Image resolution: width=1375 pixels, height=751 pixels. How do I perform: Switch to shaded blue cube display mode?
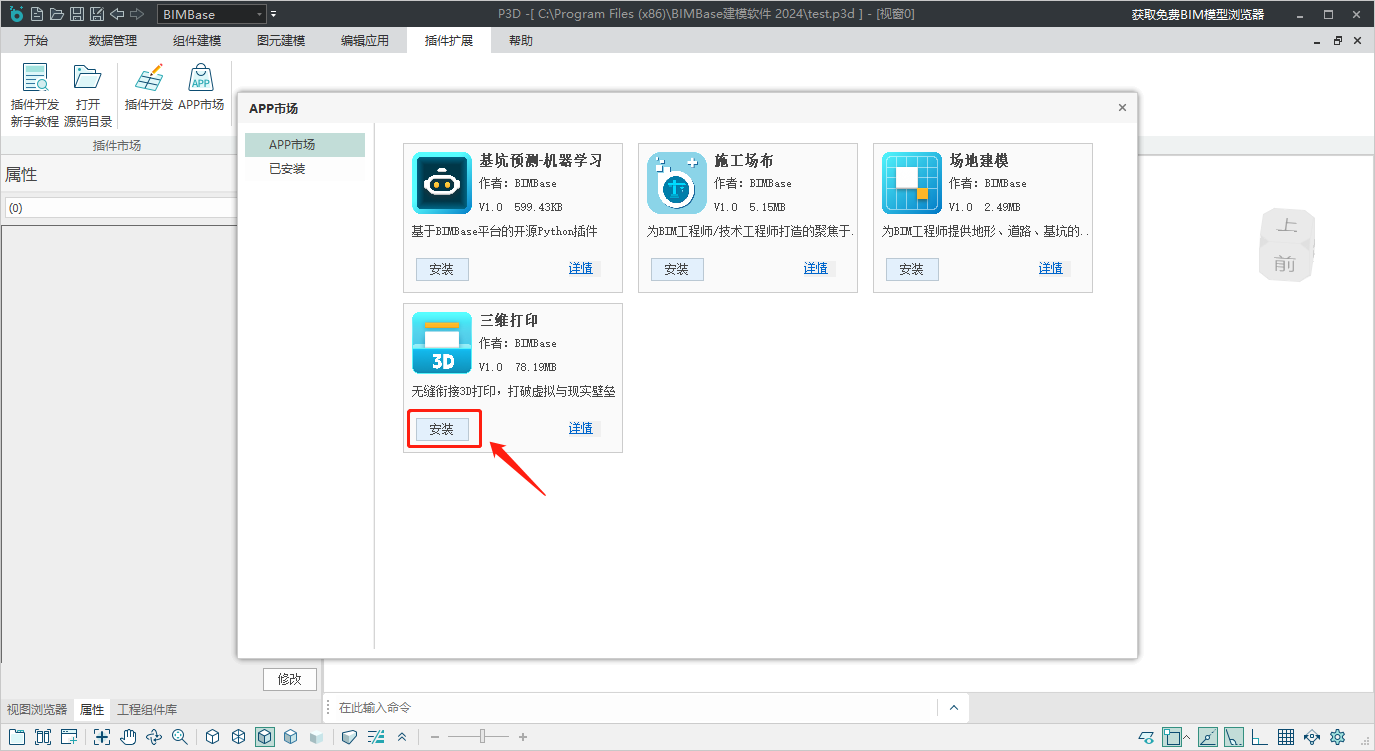pyautogui.click(x=291, y=737)
